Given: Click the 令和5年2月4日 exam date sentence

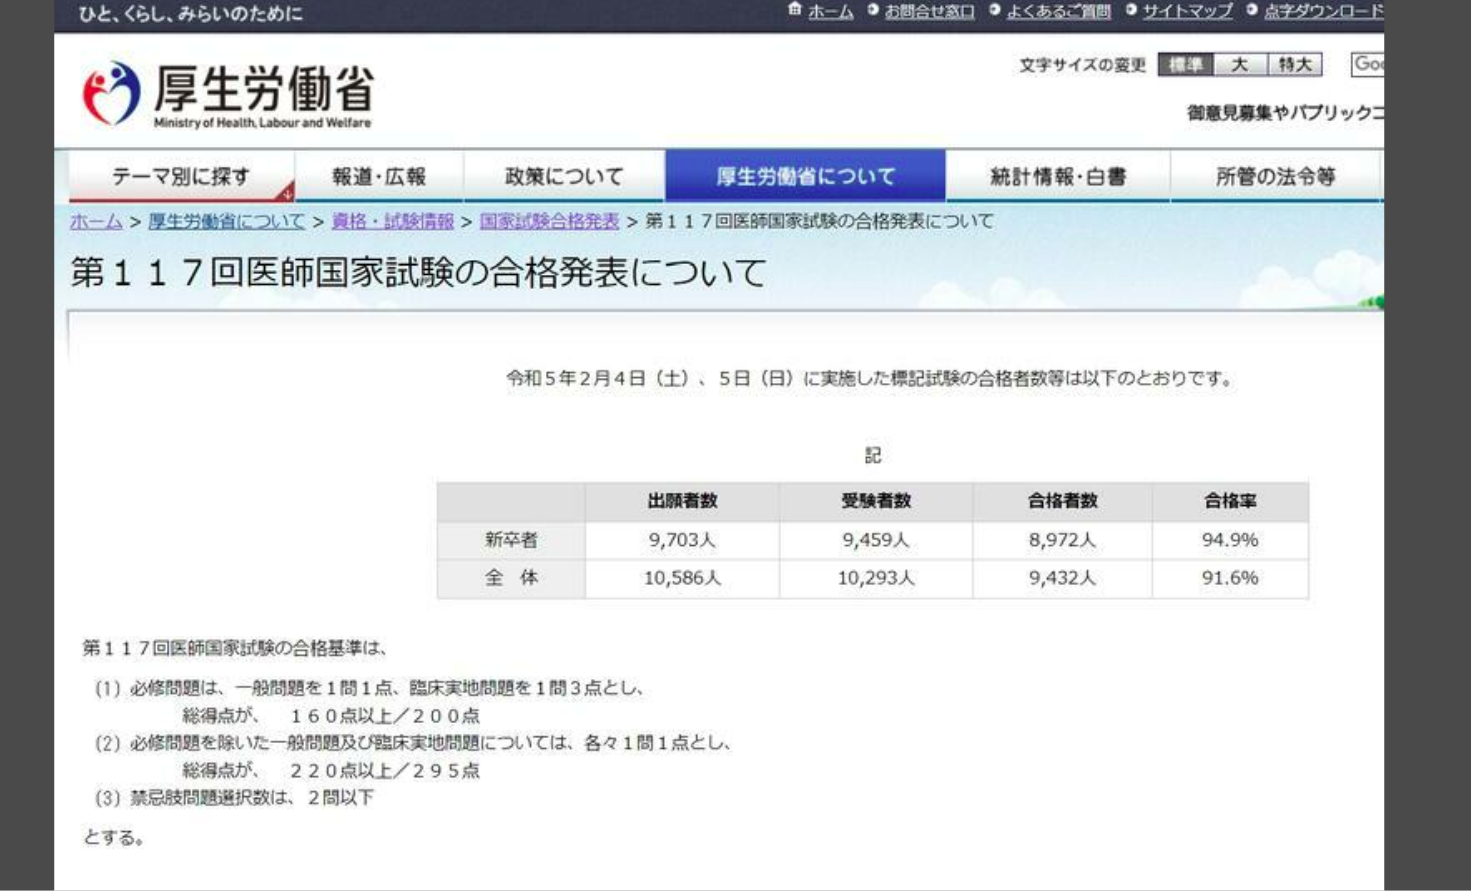Looking at the screenshot, I should pyautogui.click(x=871, y=379).
